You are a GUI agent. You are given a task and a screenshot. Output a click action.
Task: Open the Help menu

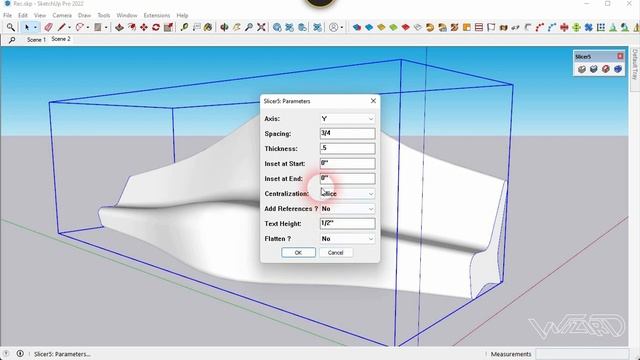pyautogui.click(x=182, y=15)
